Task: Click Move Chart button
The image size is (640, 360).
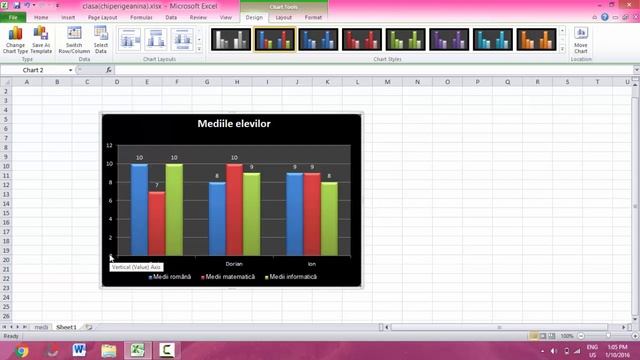Action: [581, 40]
